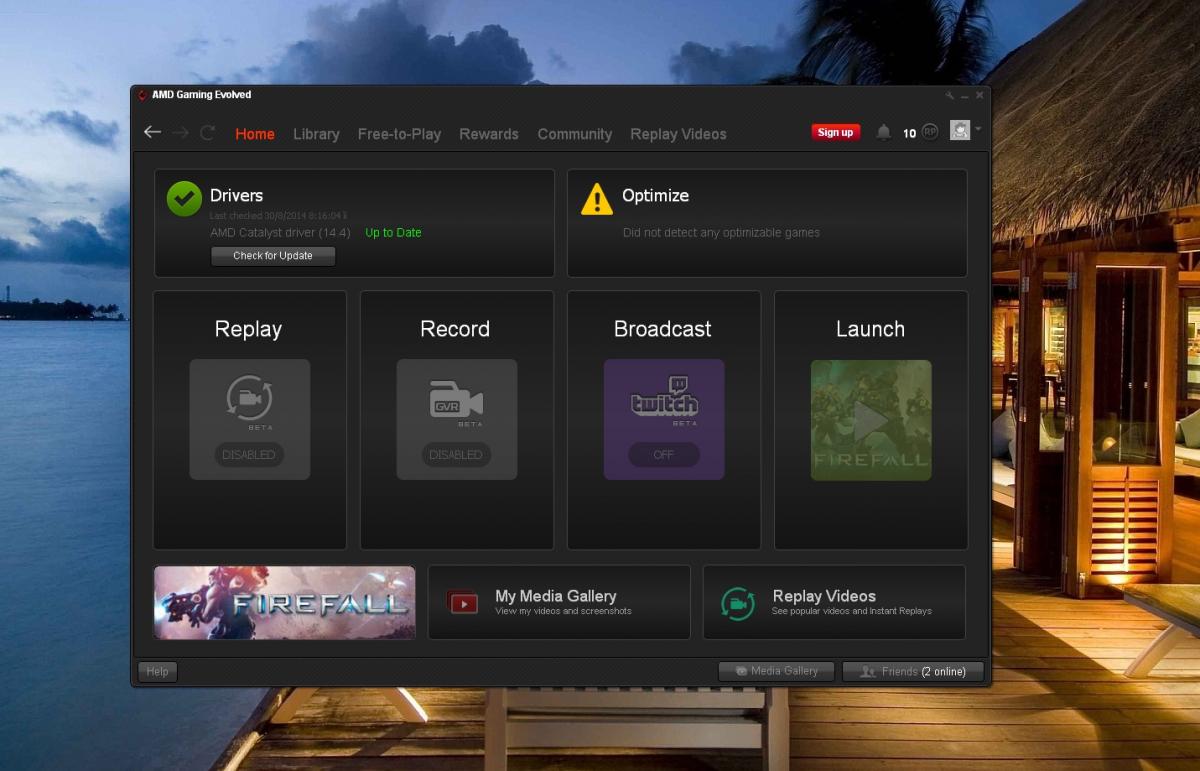
Task: Click the Replay camera icon tile
Action: pos(250,419)
